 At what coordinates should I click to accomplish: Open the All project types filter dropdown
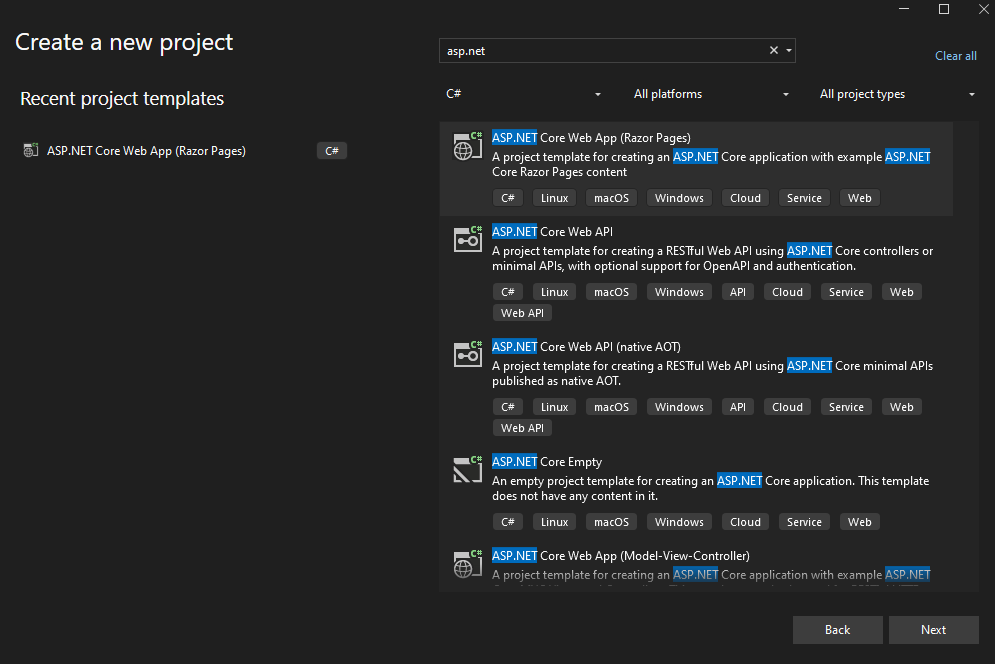pyautogui.click(x=897, y=94)
